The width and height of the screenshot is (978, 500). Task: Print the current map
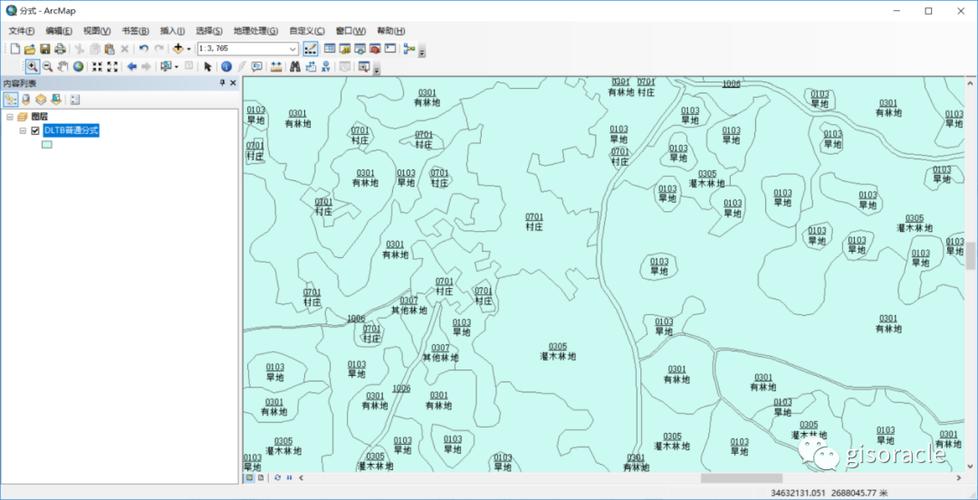pyautogui.click(x=60, y=49)
